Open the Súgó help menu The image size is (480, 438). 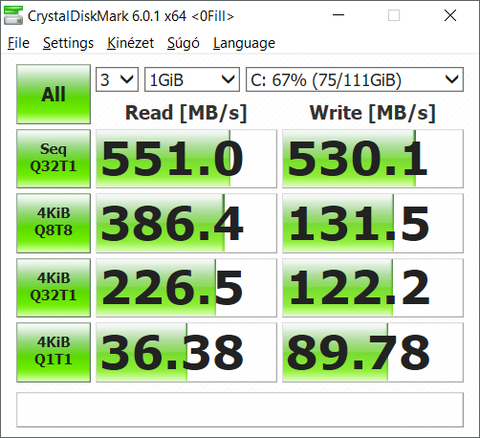coord(183,43)
